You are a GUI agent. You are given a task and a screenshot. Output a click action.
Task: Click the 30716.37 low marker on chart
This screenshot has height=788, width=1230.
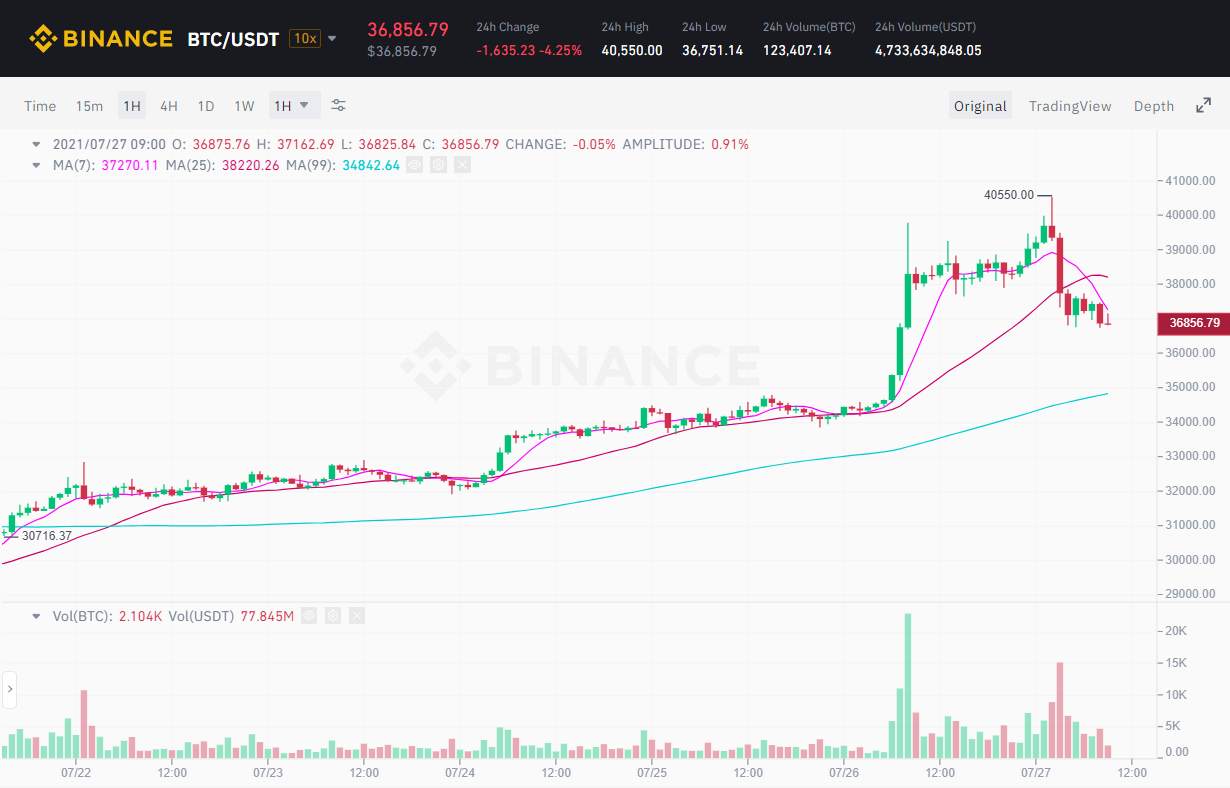[x=46, y=536]
